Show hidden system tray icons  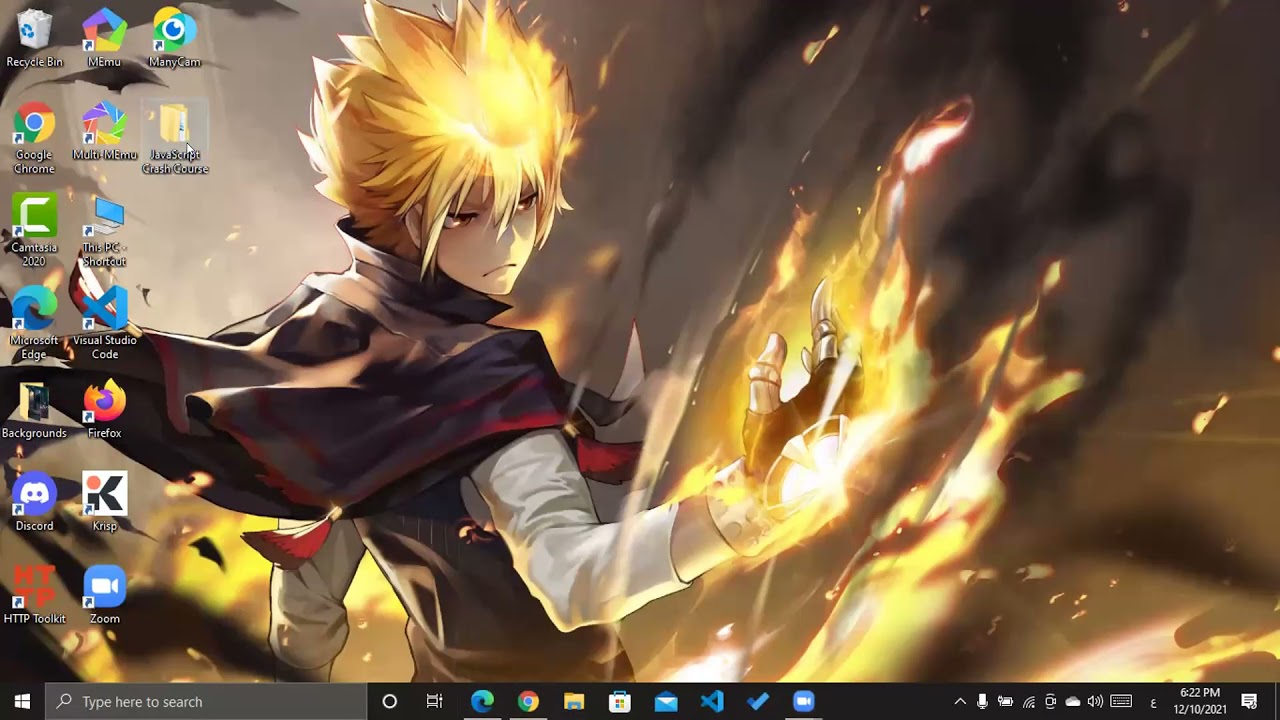point(960,701)
